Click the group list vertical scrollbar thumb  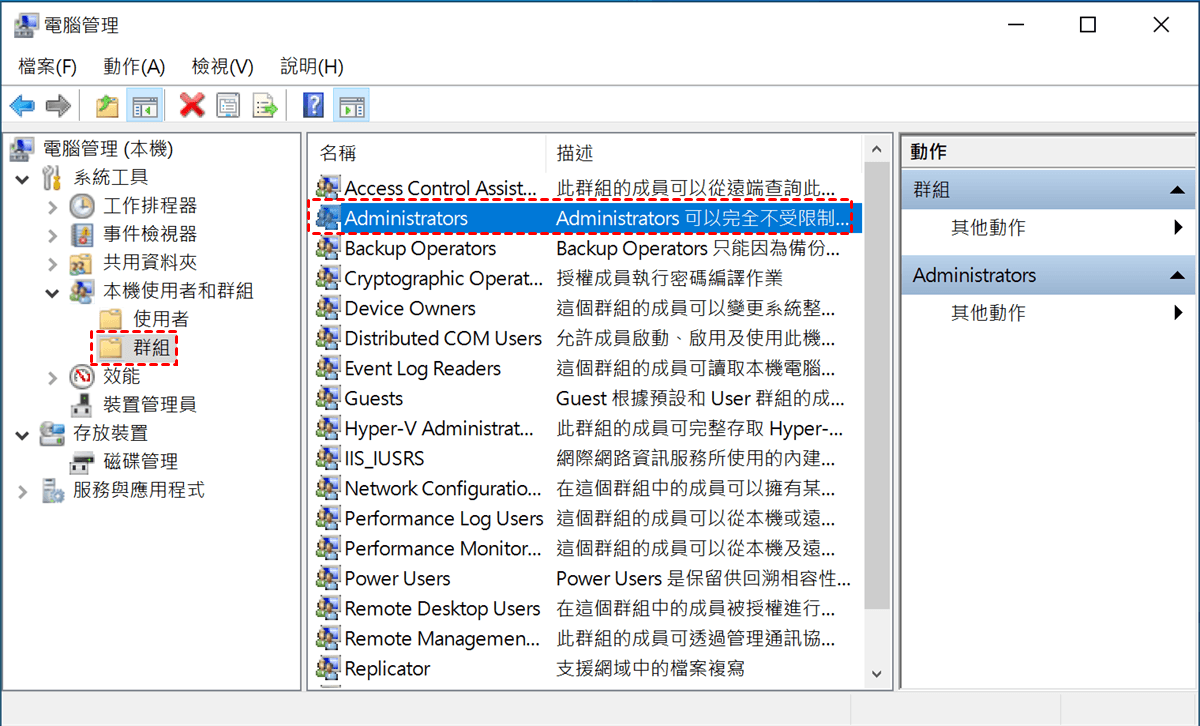point(877,385)
